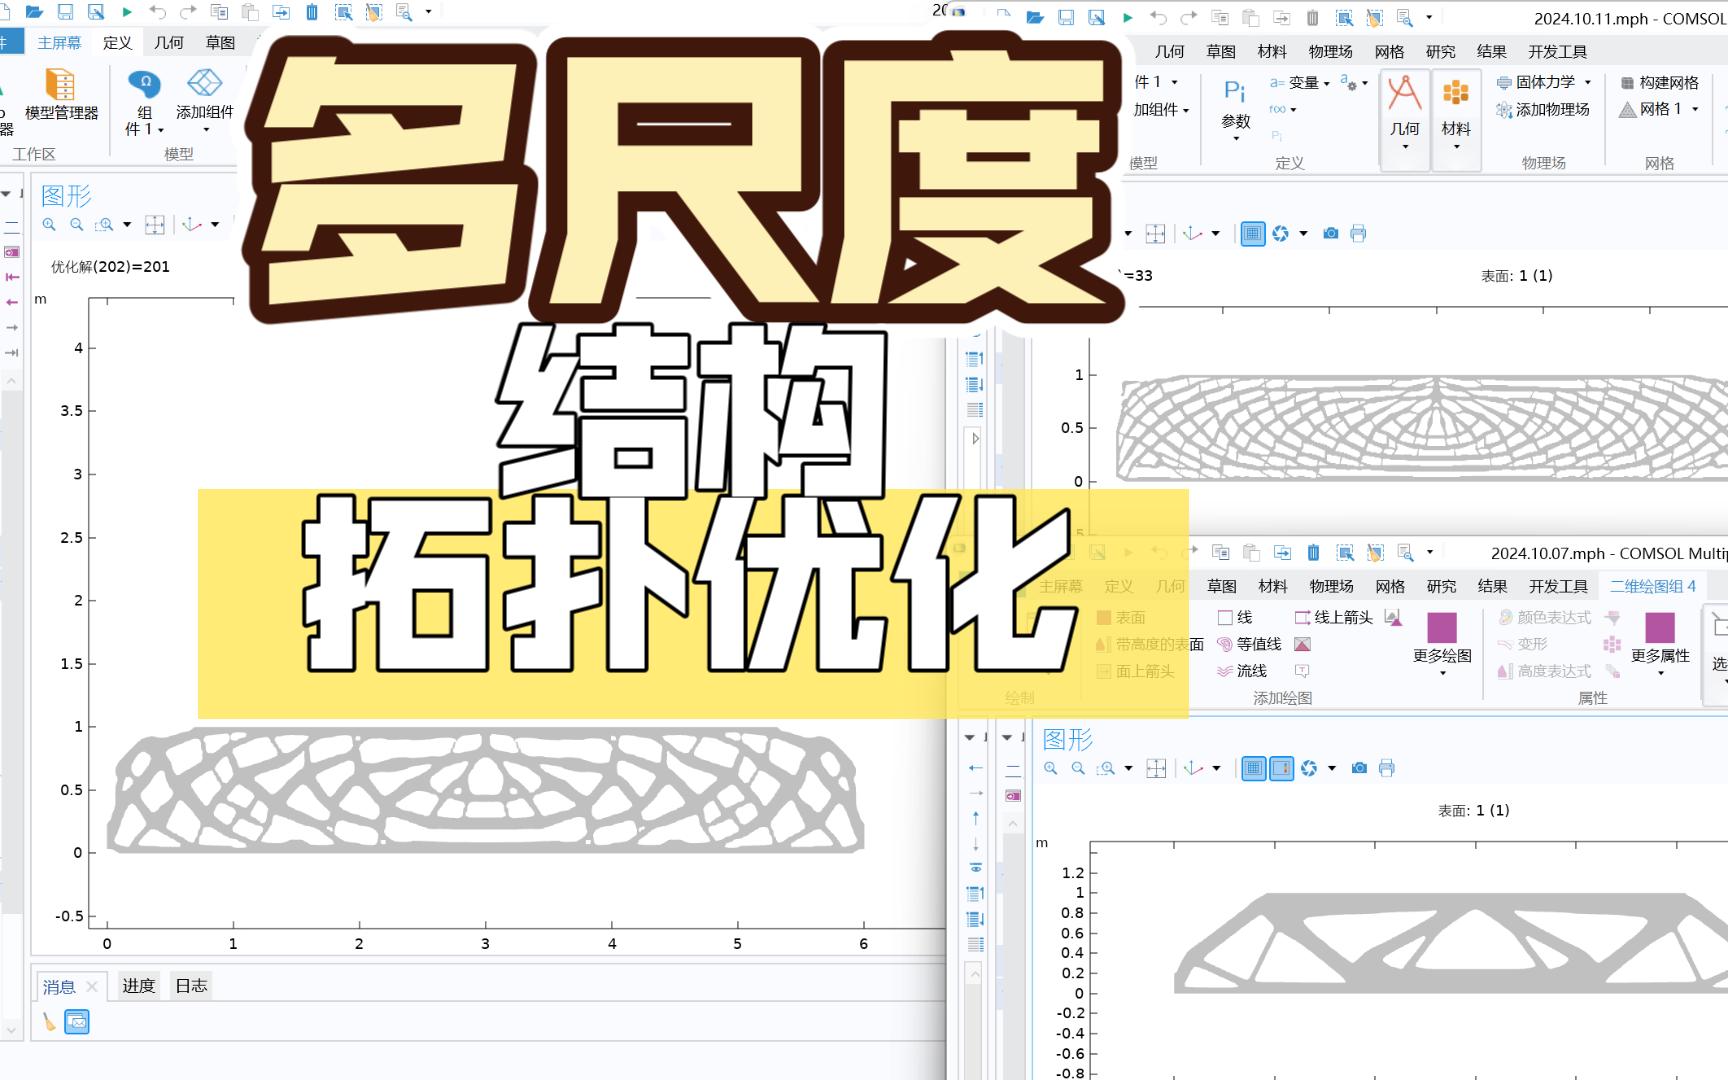Toggle grid display in 2024.10.11 graphics toolbar
Image resolution: width=1728 pixels, height=1080 pixels.
(1252, 234)
